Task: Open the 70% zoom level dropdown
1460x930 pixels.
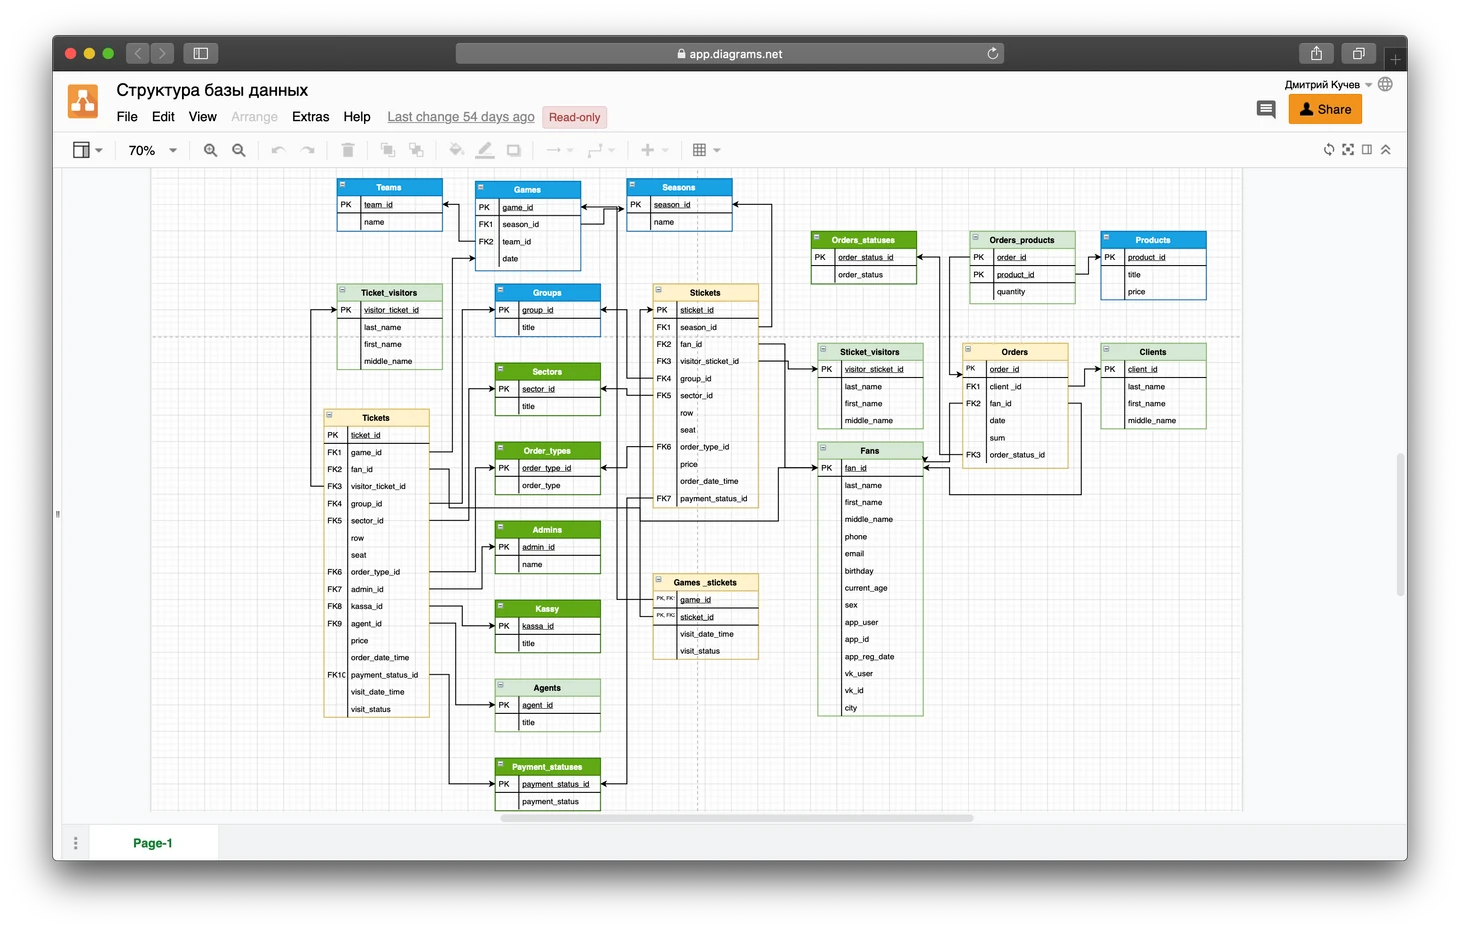Action: (152, 150)
